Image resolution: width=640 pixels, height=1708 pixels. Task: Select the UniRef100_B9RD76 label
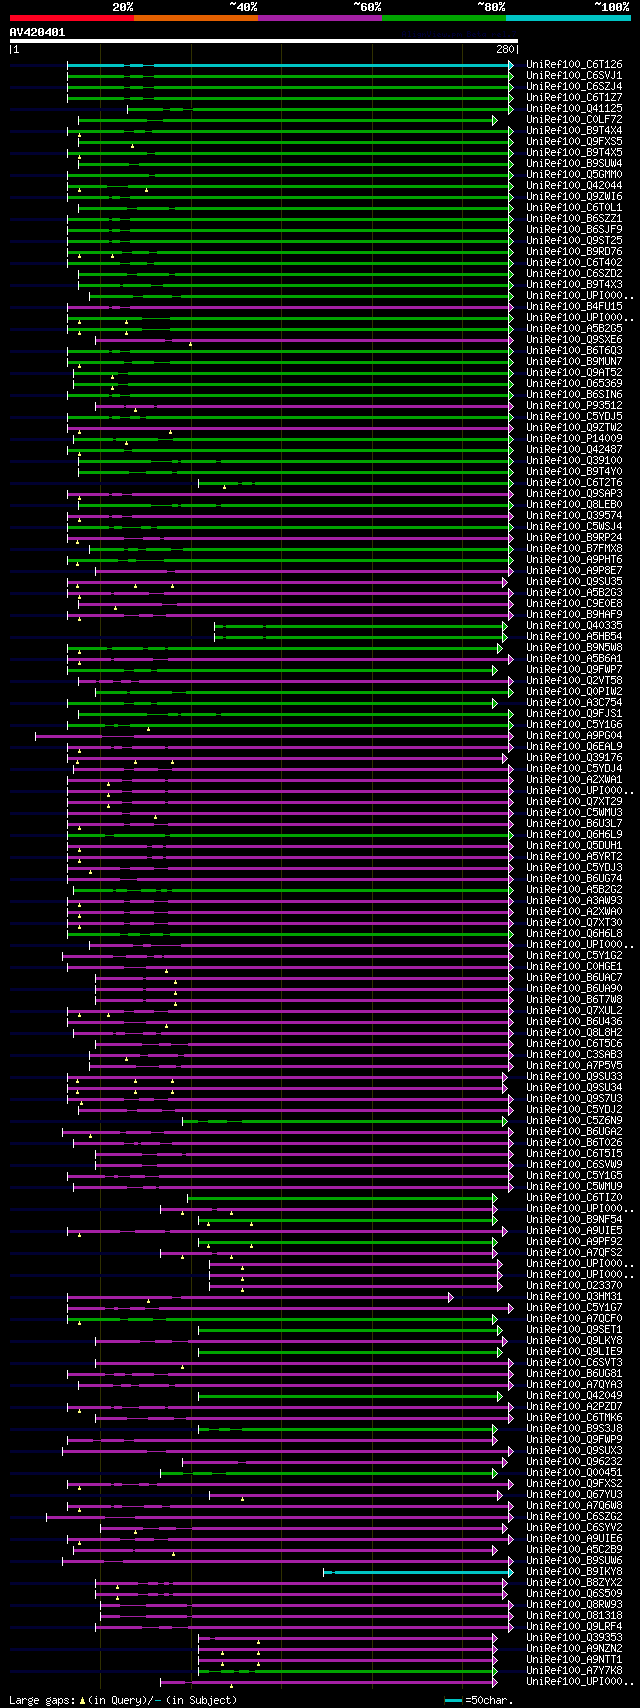(x=574, y=252)
